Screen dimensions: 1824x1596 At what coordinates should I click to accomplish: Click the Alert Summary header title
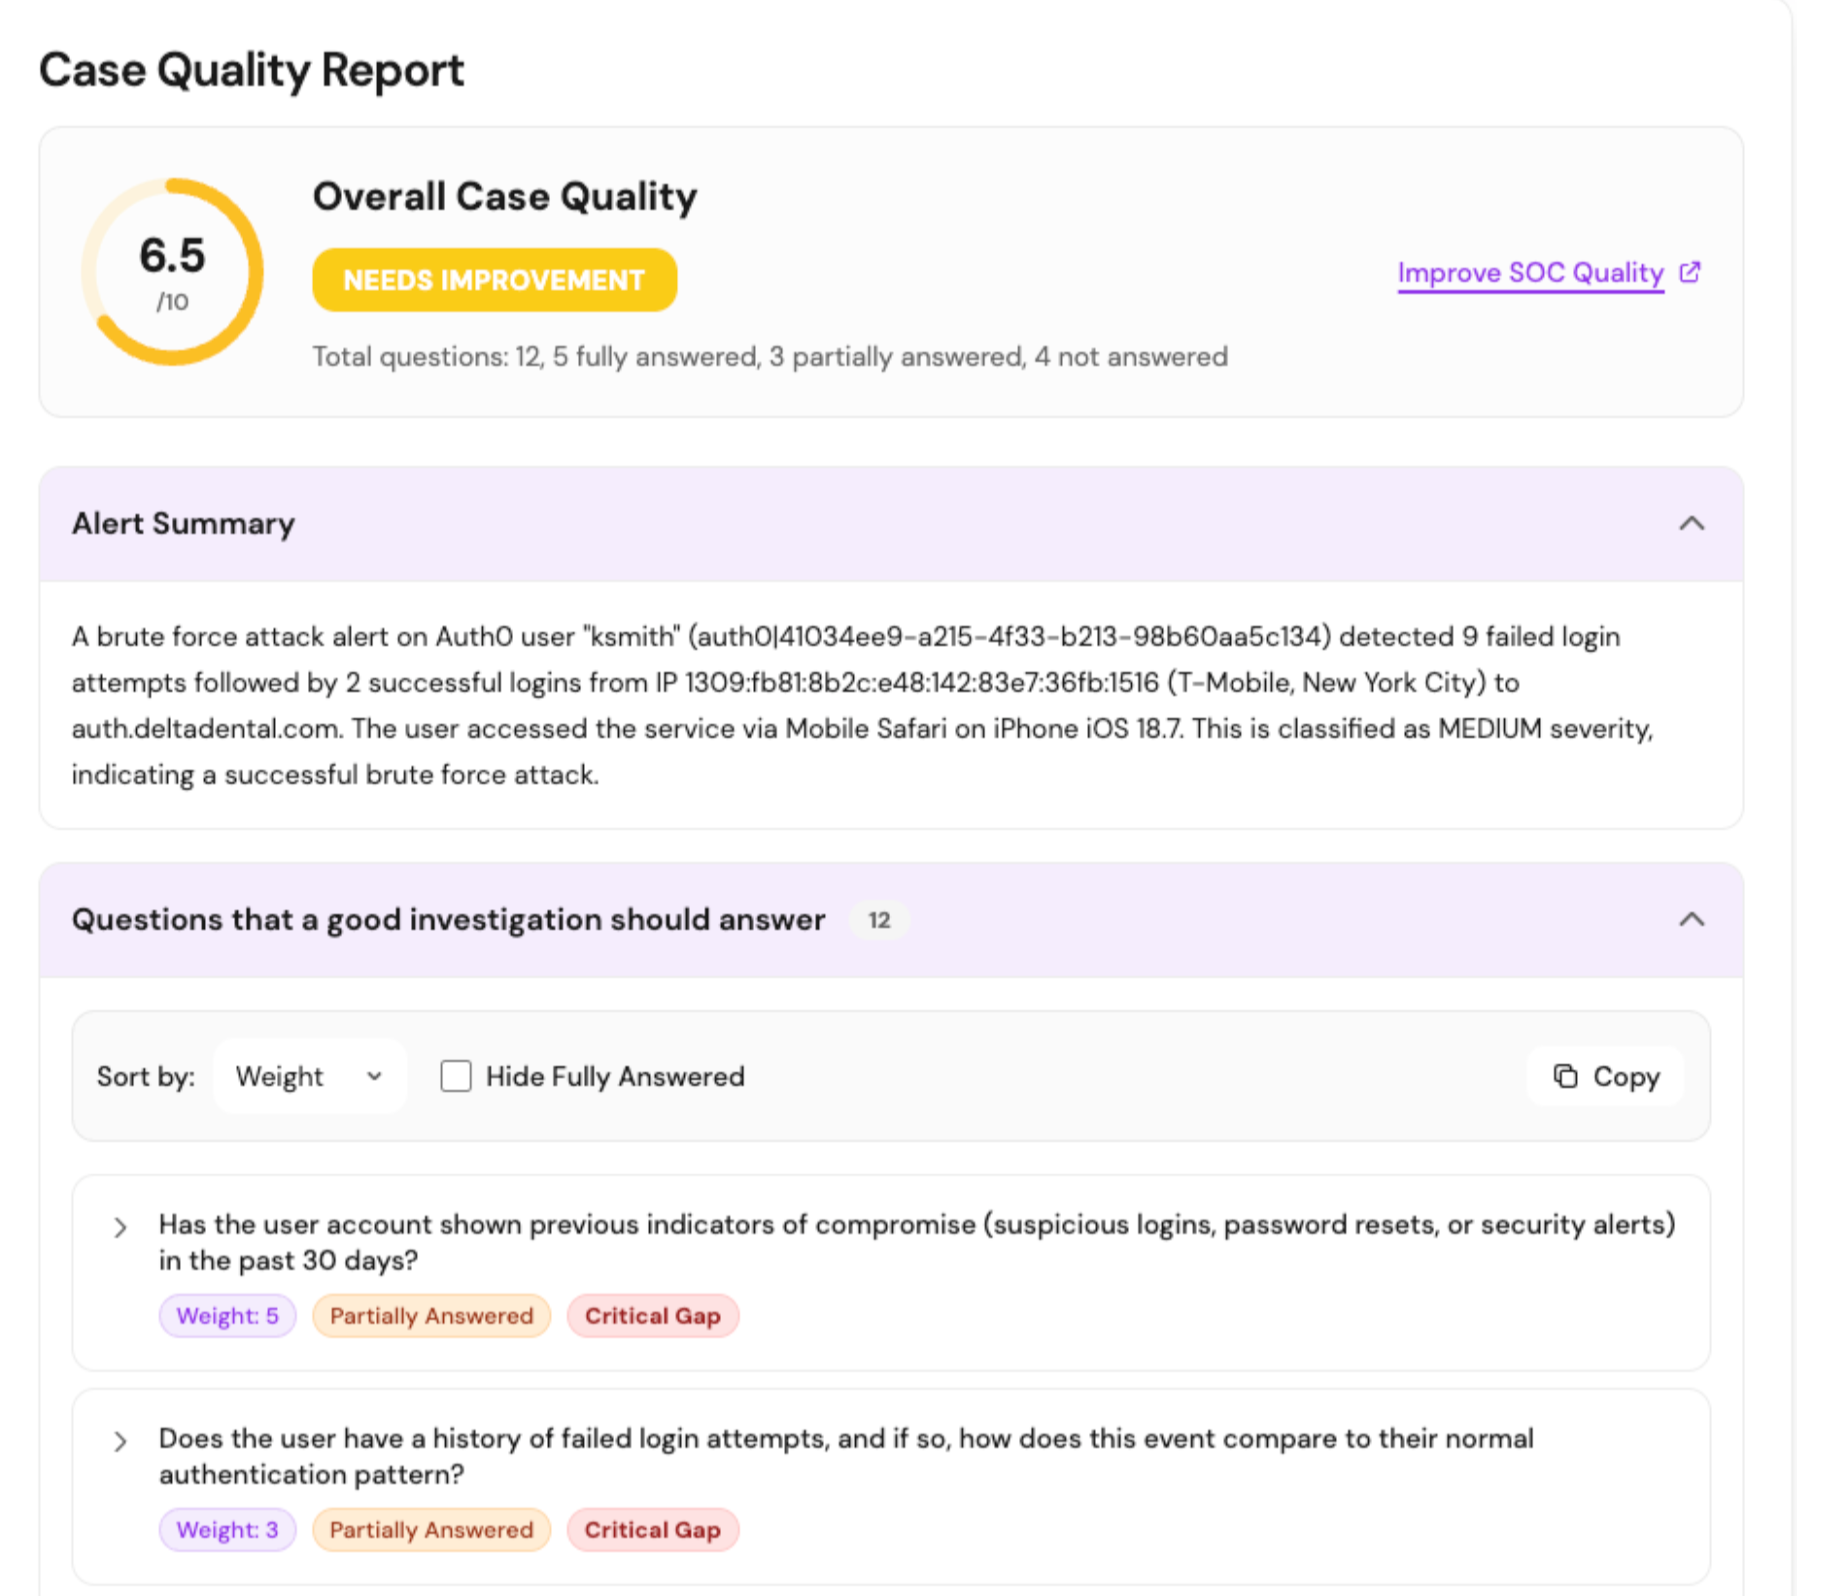tap(183, 523)
